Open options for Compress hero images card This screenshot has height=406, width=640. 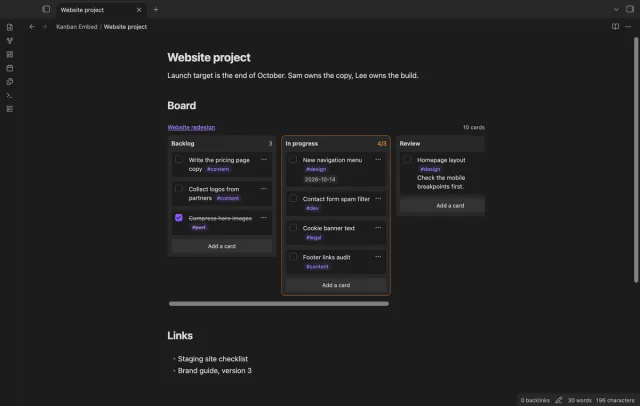click(x=264, y=217)
